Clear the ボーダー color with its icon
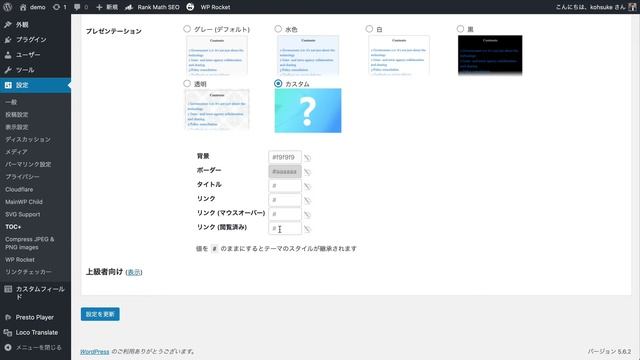This screenshot has height=360, width=640. 307,172
